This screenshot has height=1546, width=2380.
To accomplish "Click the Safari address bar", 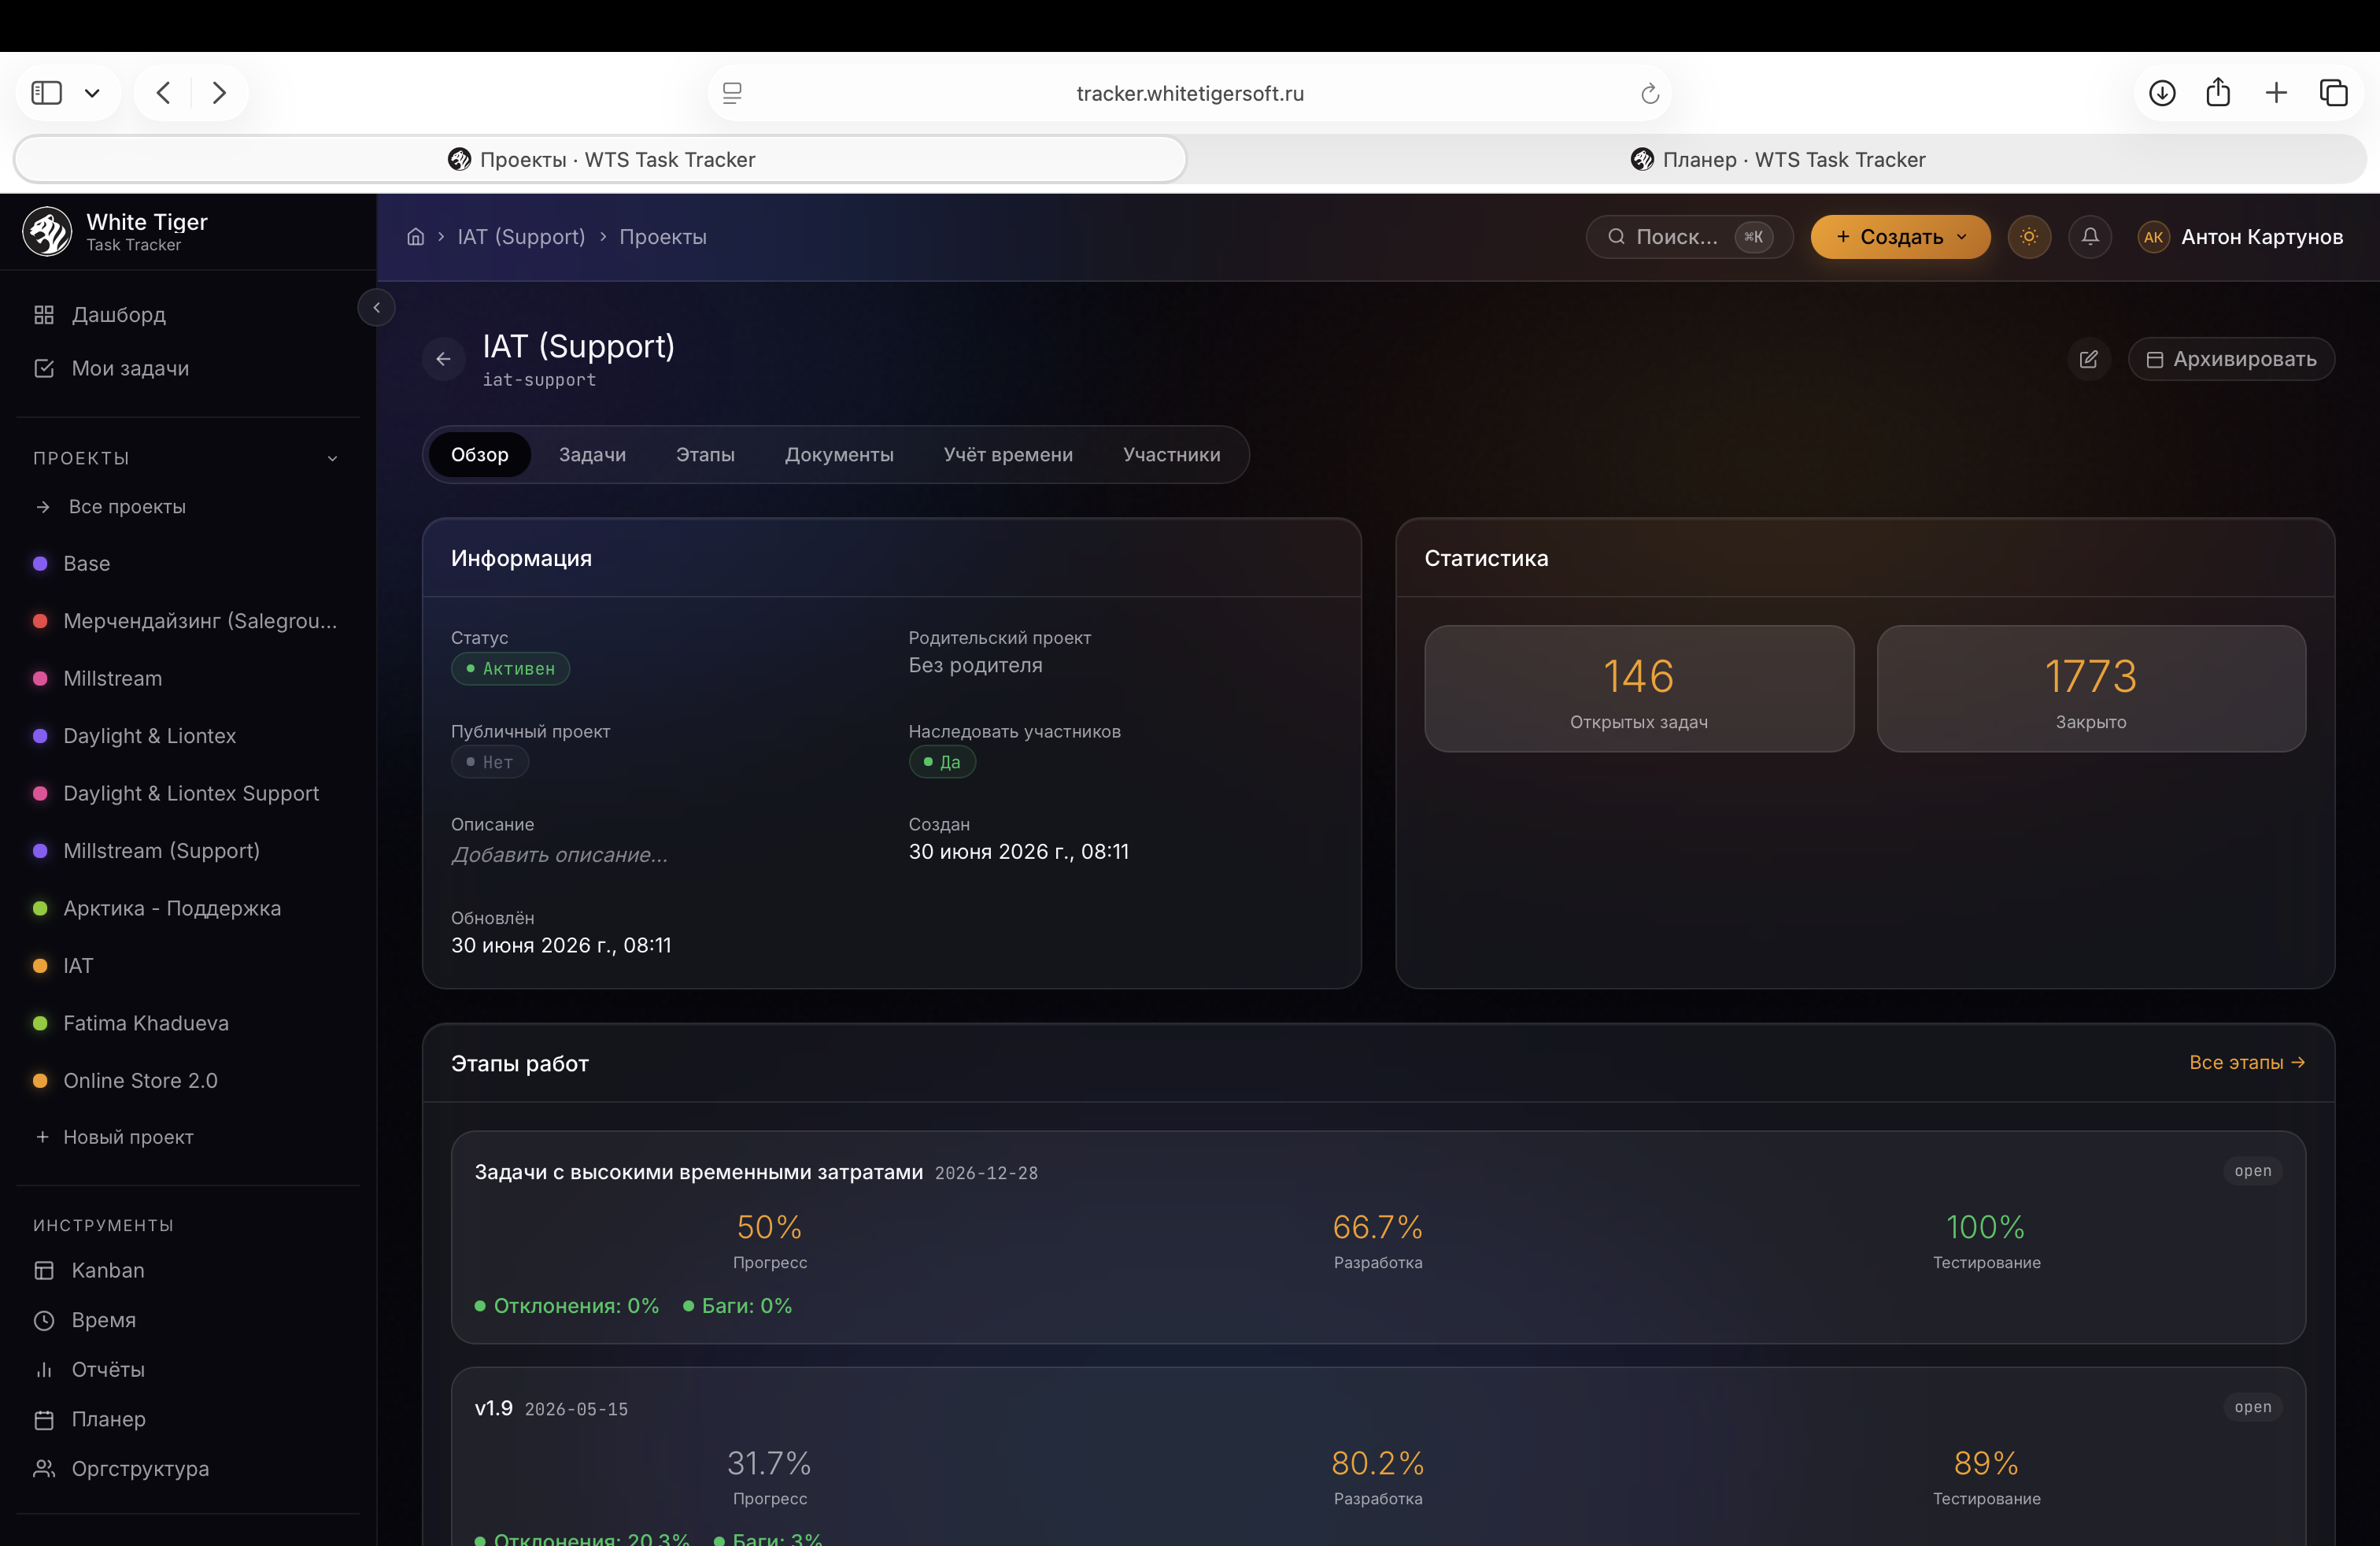I will coord(1189,93).
